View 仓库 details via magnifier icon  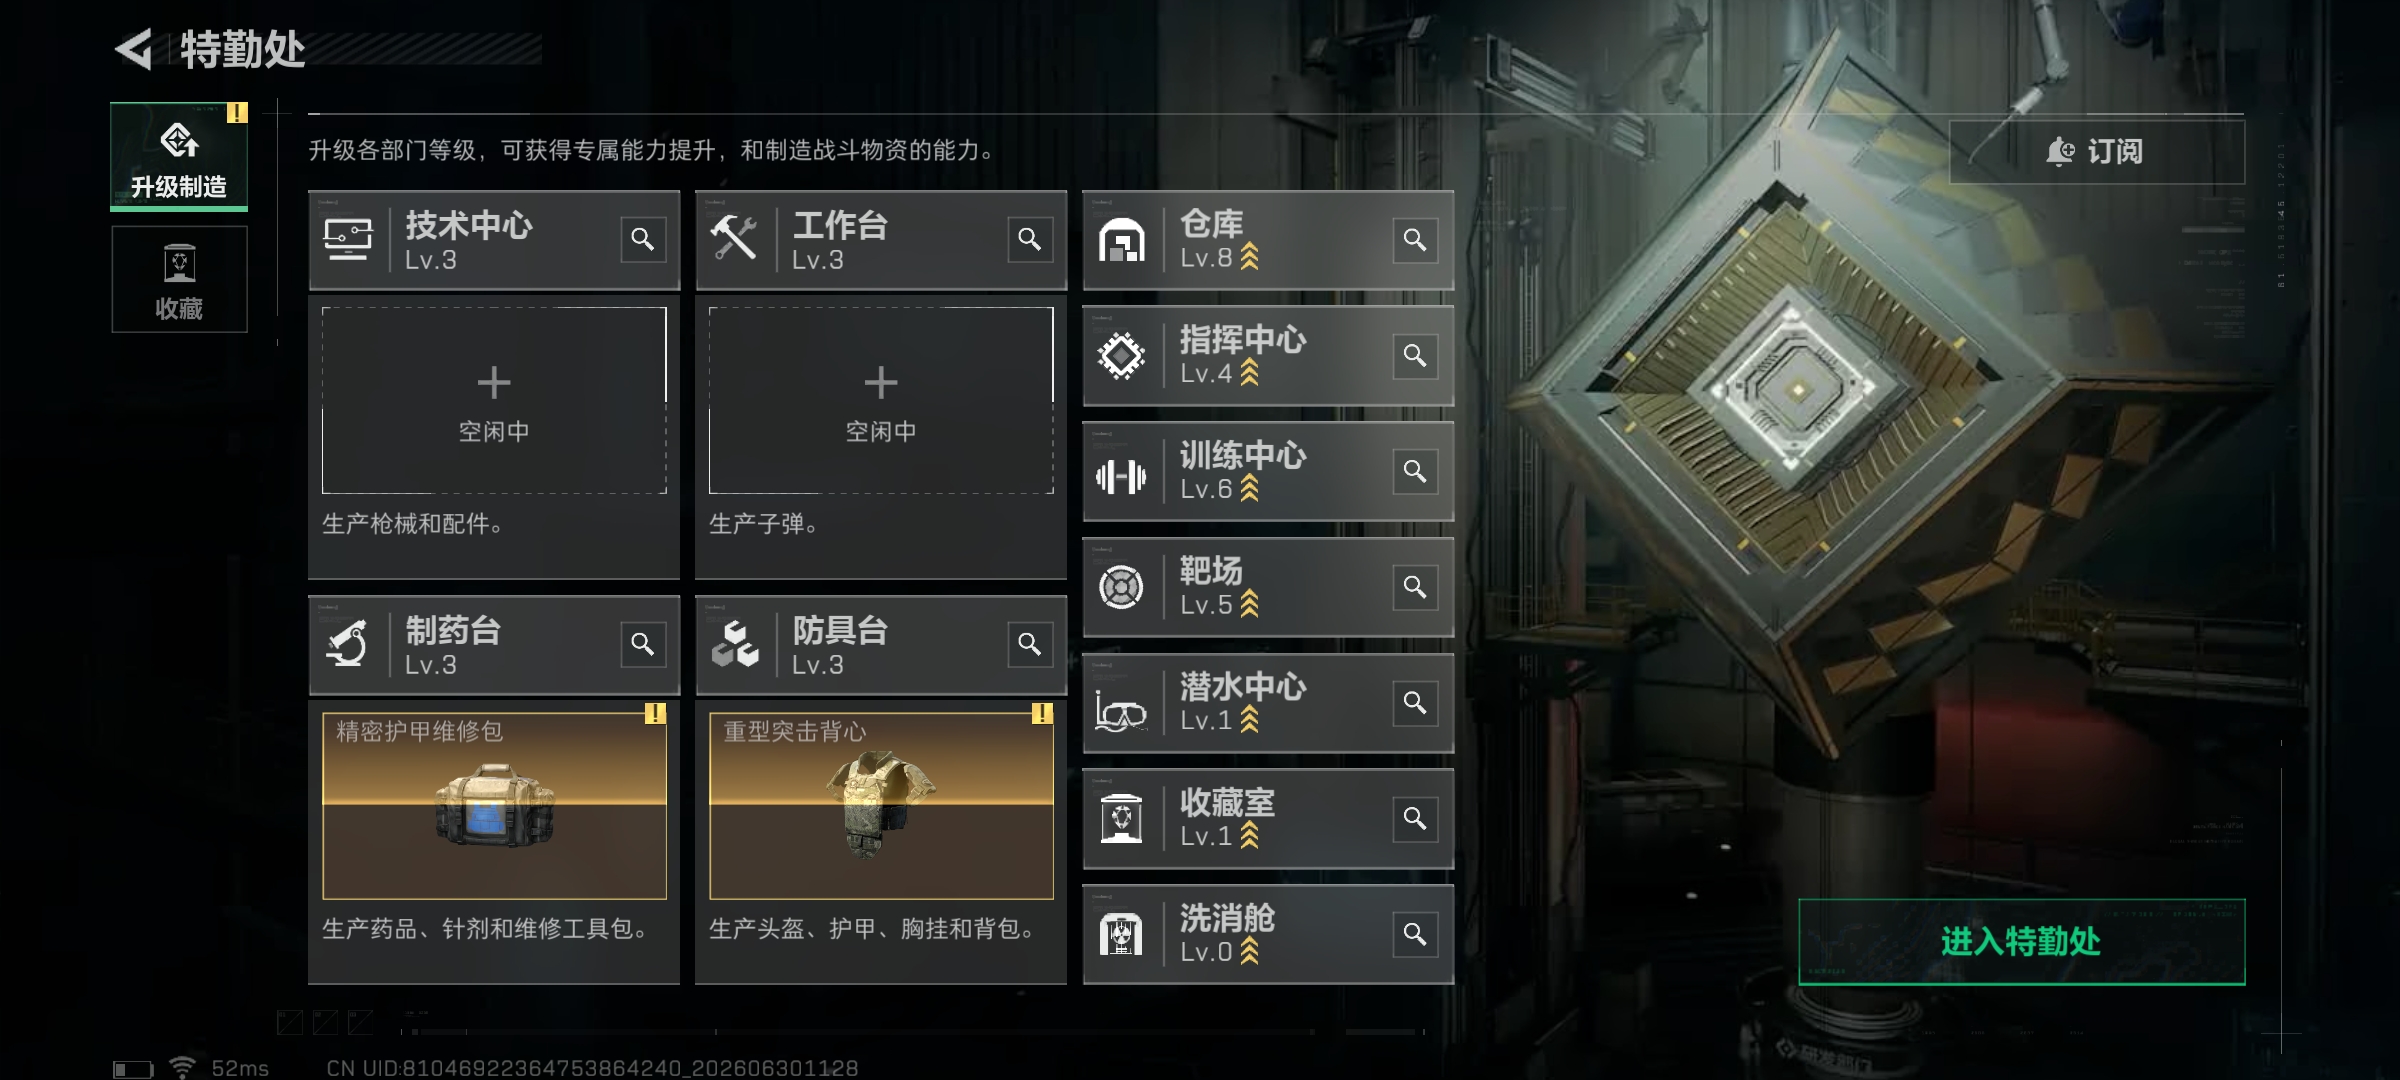point(1415,240)
